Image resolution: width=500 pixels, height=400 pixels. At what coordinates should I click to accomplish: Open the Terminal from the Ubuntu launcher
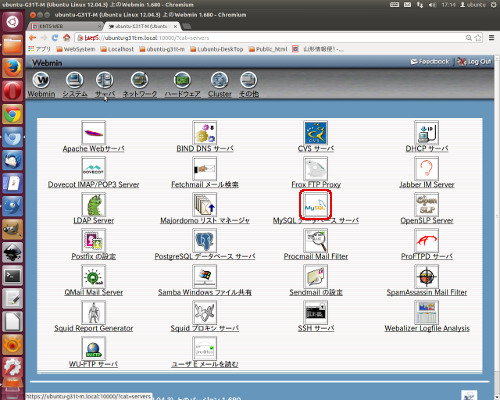[x=12, y=276]
